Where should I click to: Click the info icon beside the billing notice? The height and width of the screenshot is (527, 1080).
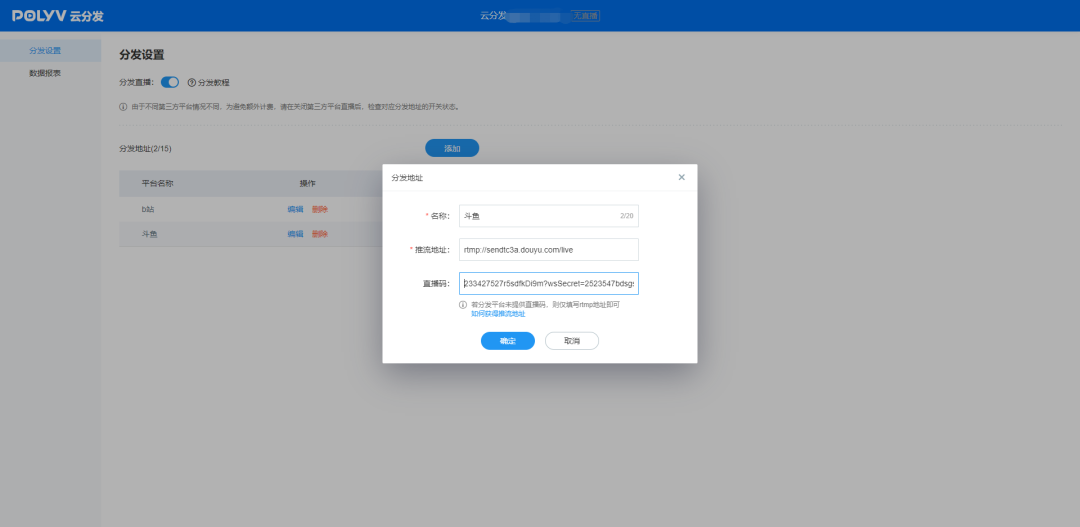tap(123, 106)
